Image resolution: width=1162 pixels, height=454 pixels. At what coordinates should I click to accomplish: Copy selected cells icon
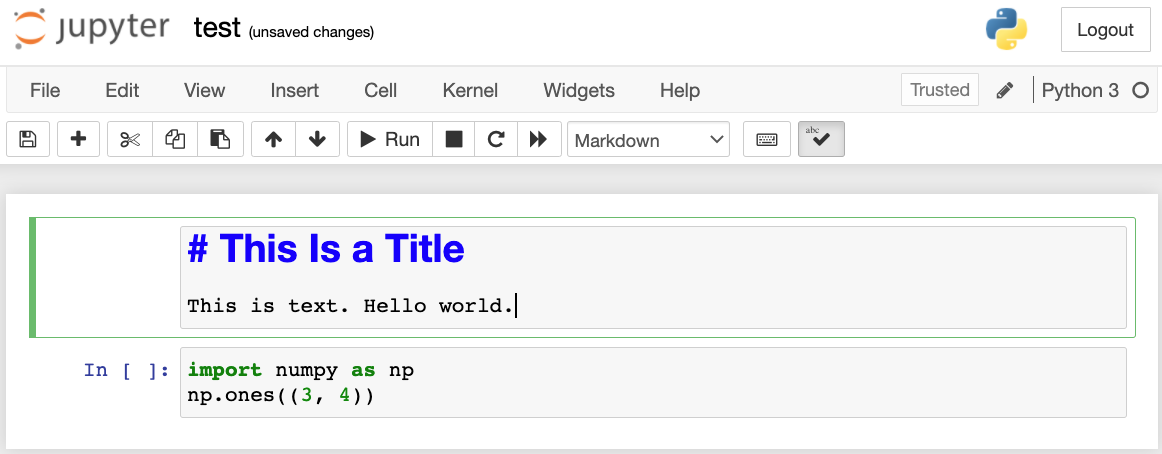coord(175,140)
